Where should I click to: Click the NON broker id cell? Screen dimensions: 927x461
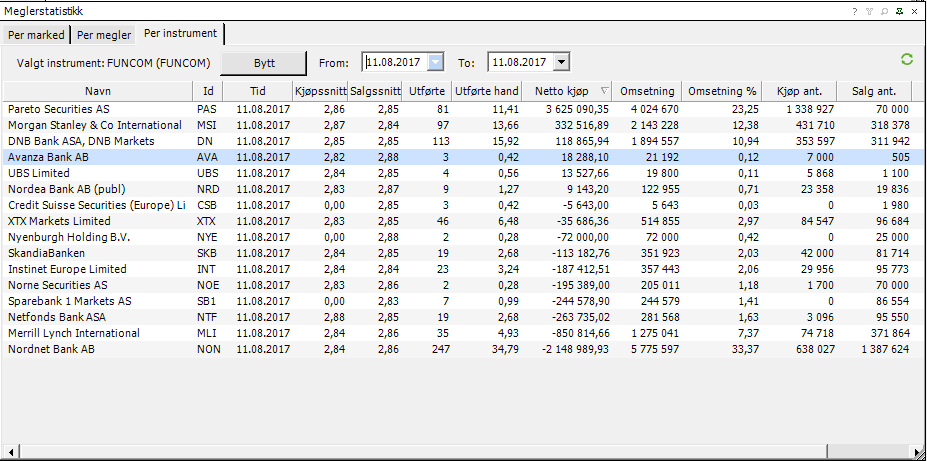click(x=209, y=349)
